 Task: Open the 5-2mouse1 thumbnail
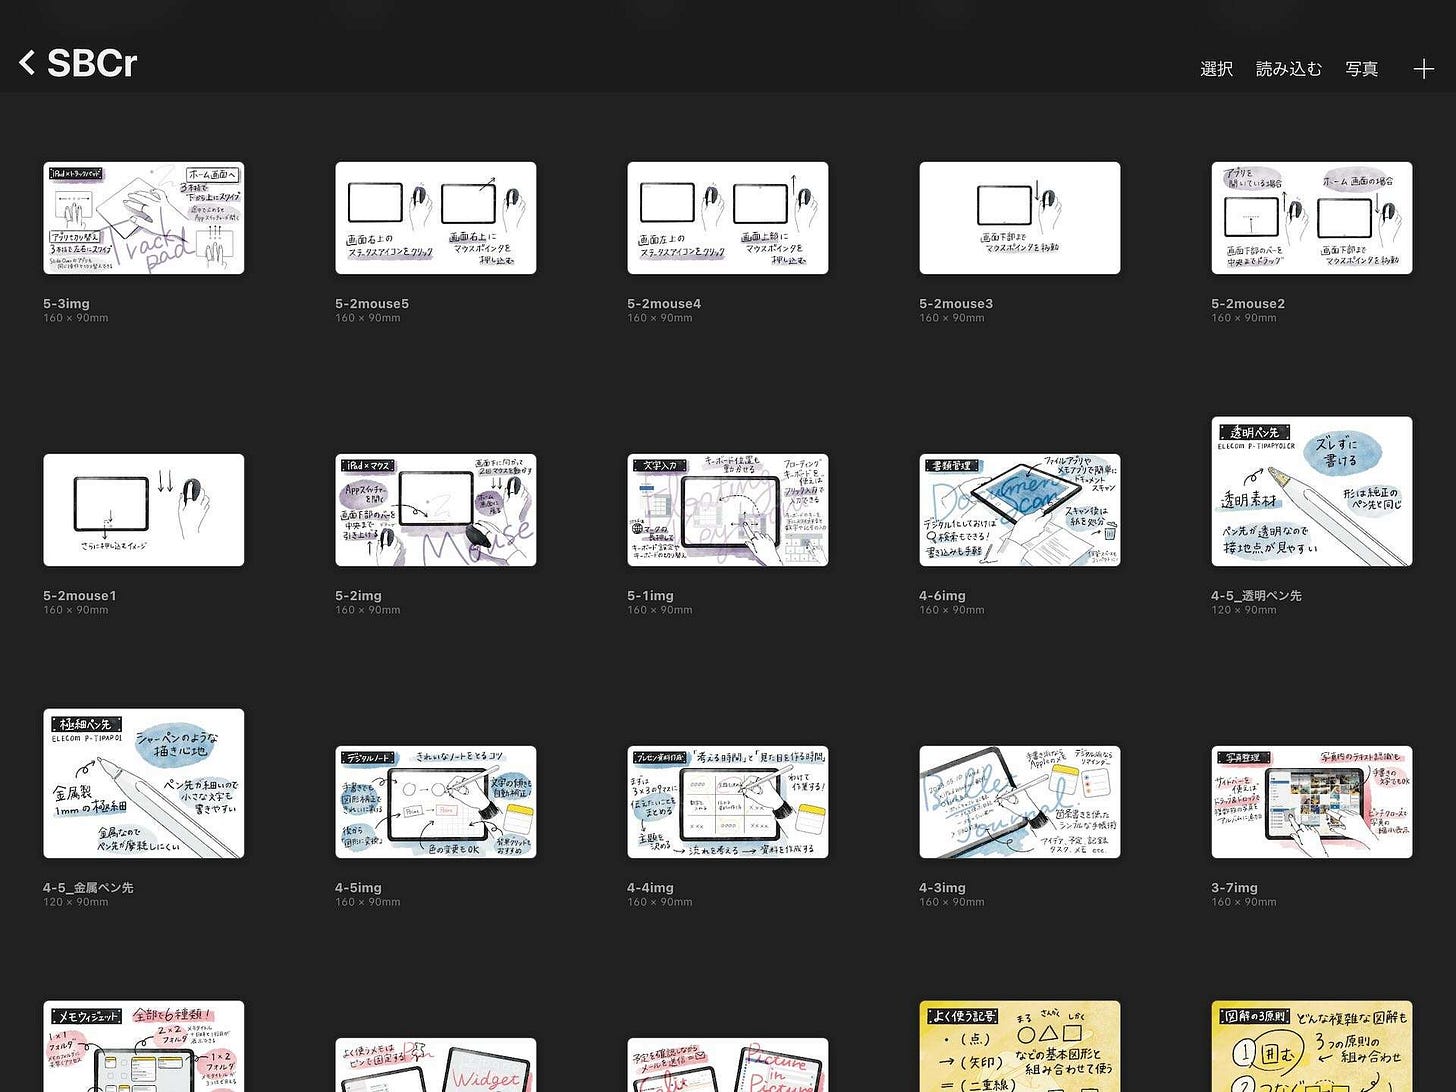coord(144,510)
